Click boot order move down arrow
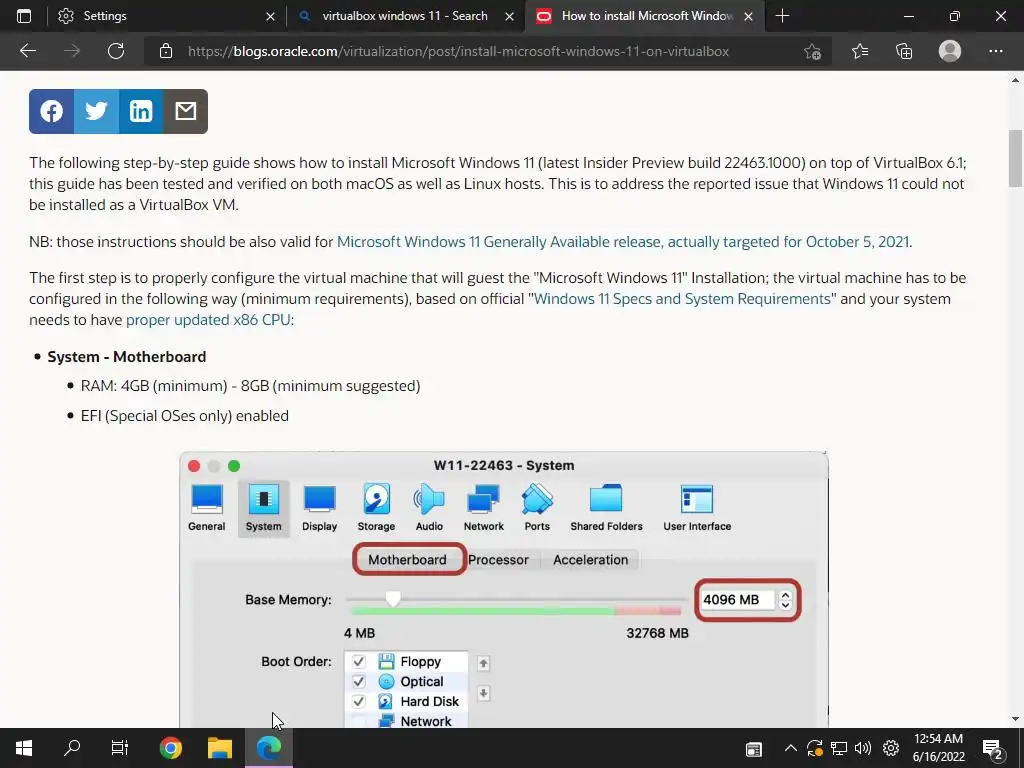Viewport: 1024px width, 768px height. tap(483, 693)
